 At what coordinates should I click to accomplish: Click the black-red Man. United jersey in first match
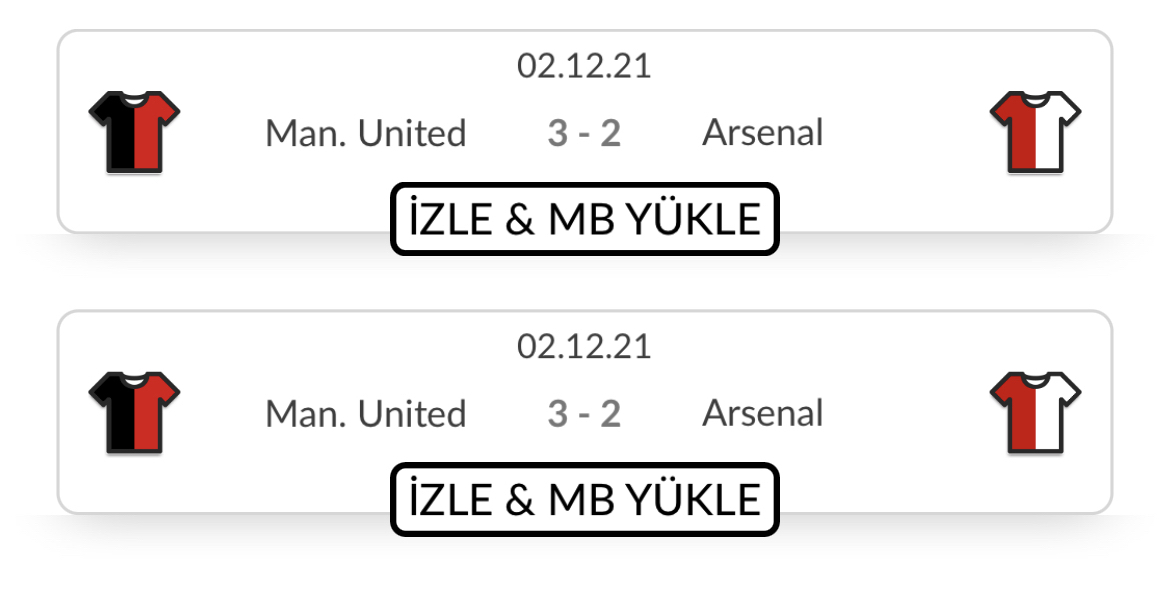pyautogui.click(x=134, y=132)
